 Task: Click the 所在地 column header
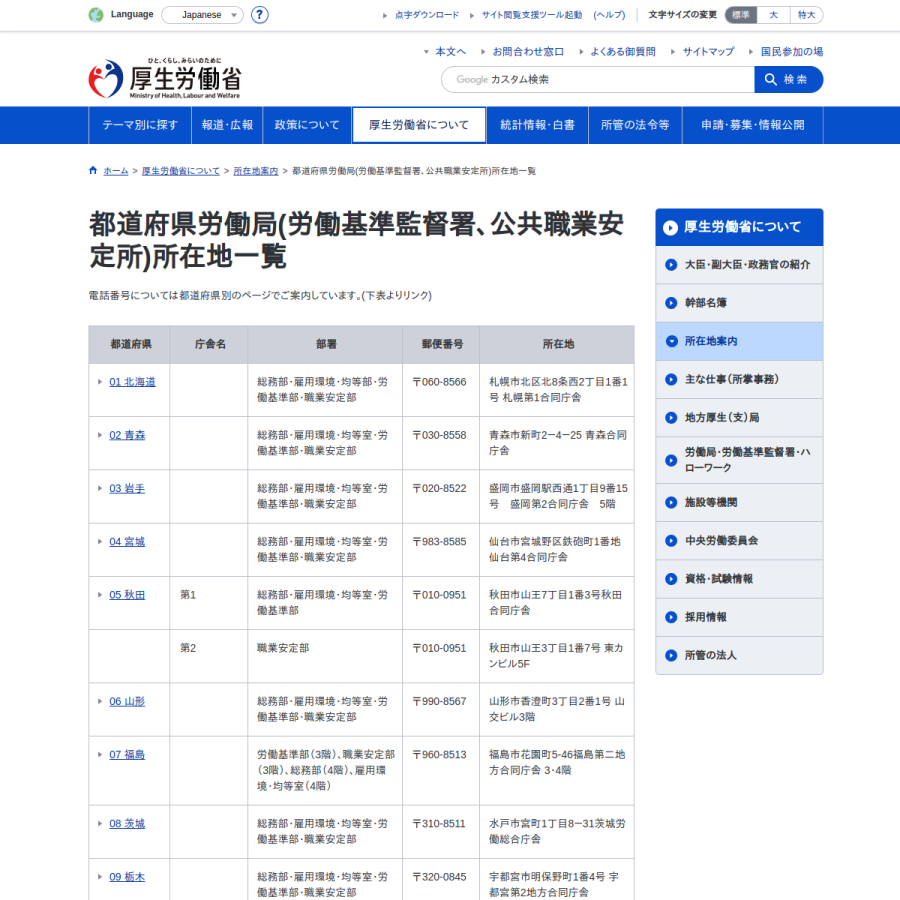click(x=558, y=344)
